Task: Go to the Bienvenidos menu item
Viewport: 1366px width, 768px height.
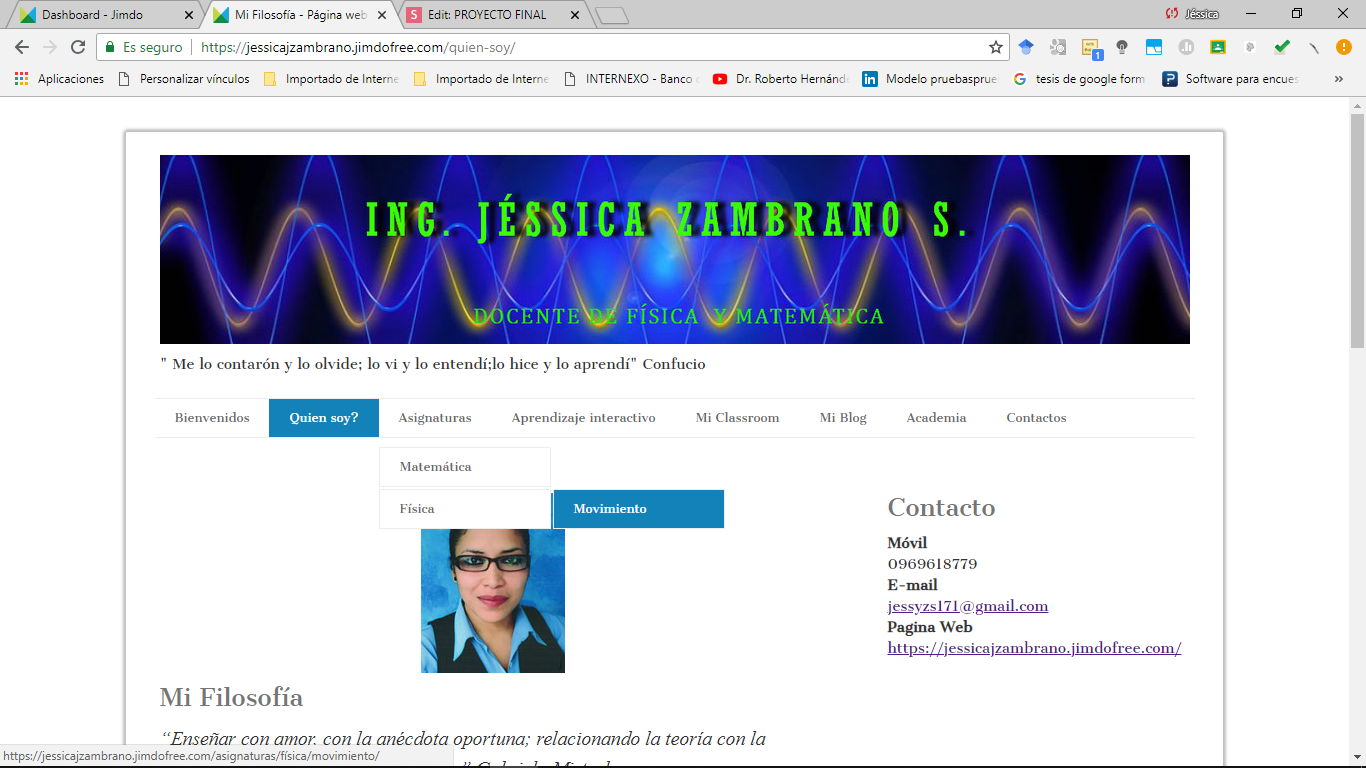Action: (x=212, y=418)
